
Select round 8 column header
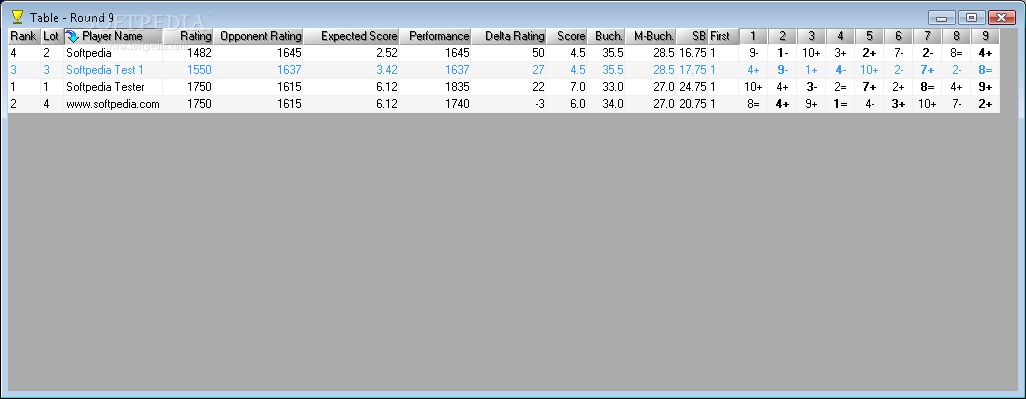pyautogui.click(x=956, y=37)
